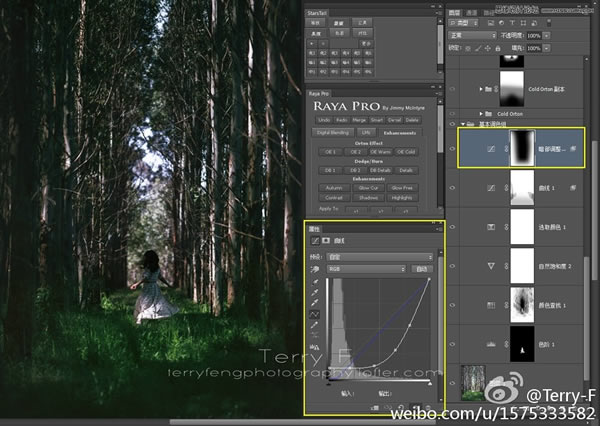Click lock transparent pixels icon
Viewport: 600px width, 426px height.
(468, 49)
